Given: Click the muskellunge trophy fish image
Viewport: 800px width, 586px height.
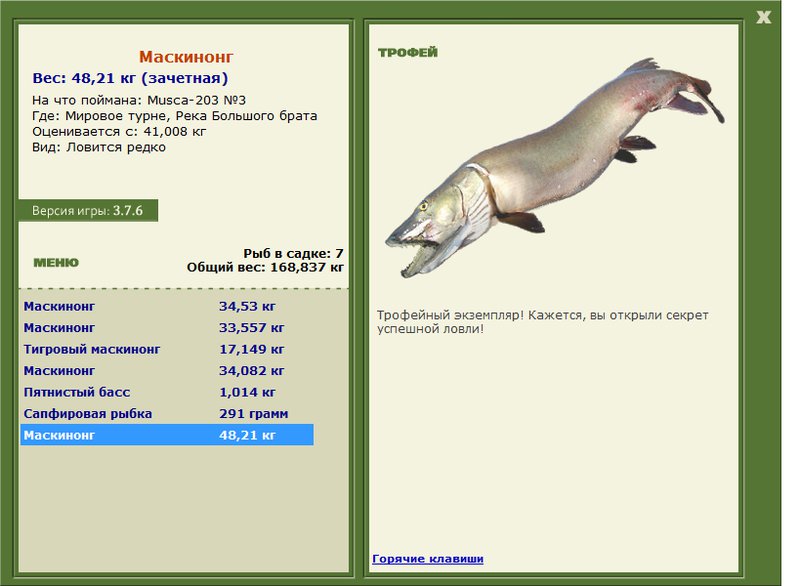Looking at the screenshot, I should (554, 167).
